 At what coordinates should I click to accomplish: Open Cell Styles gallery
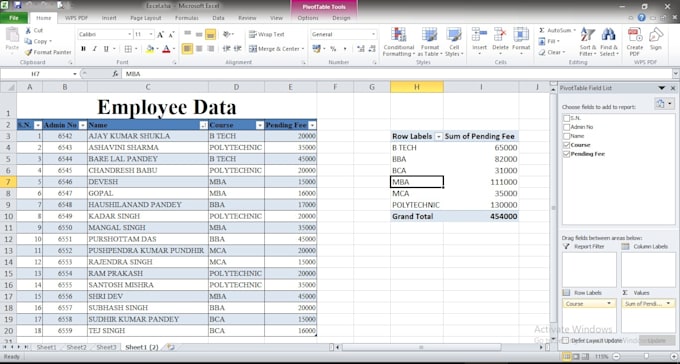tap(454, 42)
